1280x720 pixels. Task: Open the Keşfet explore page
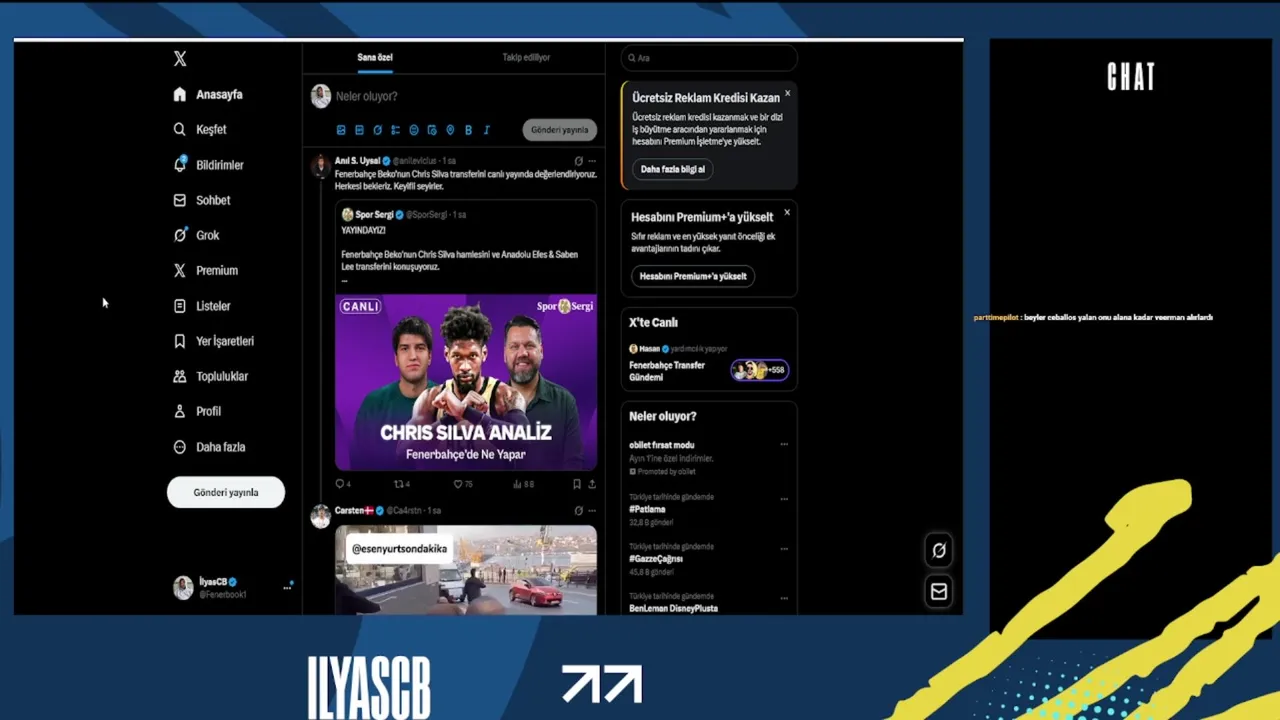pyautogui.click(x=200, y=129)
